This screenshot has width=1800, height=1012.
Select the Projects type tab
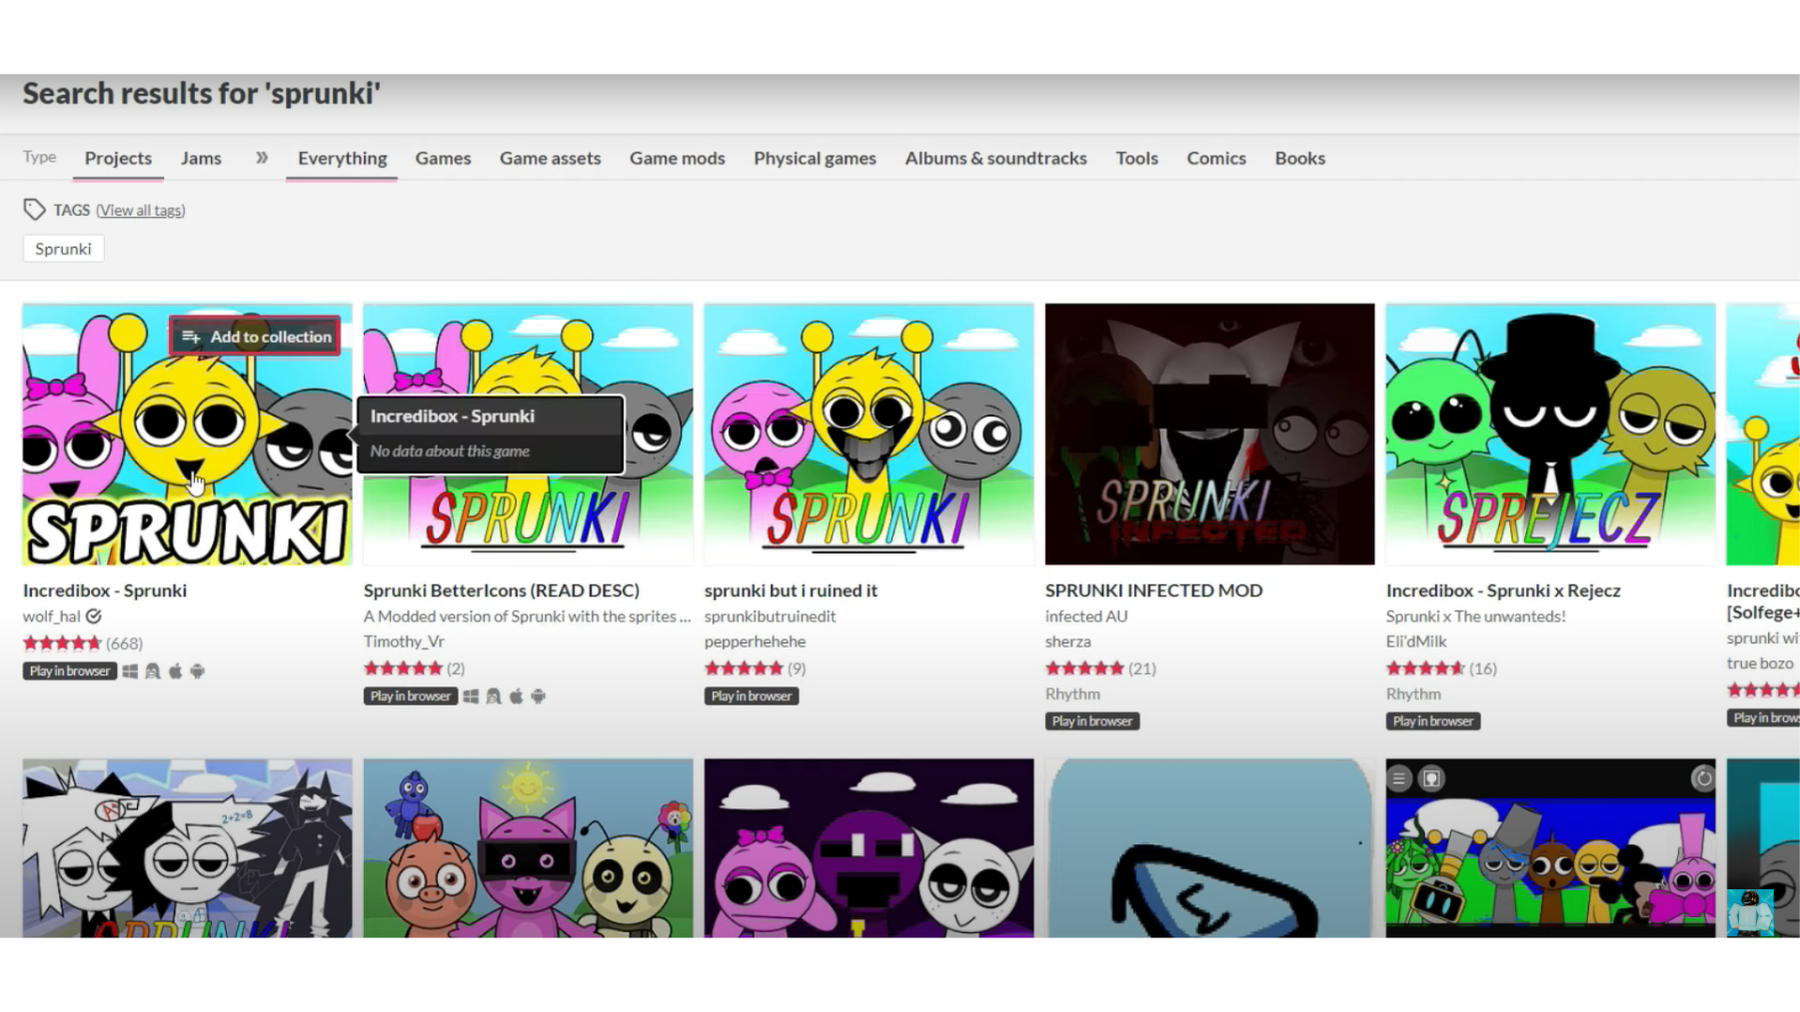pyautogui.click(x=118, y=158)
